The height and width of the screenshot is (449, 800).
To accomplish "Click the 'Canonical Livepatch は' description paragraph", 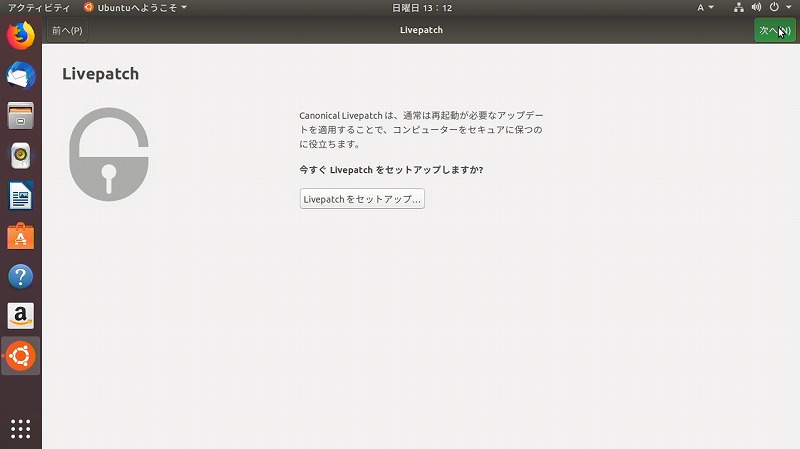I will [421, 130].
